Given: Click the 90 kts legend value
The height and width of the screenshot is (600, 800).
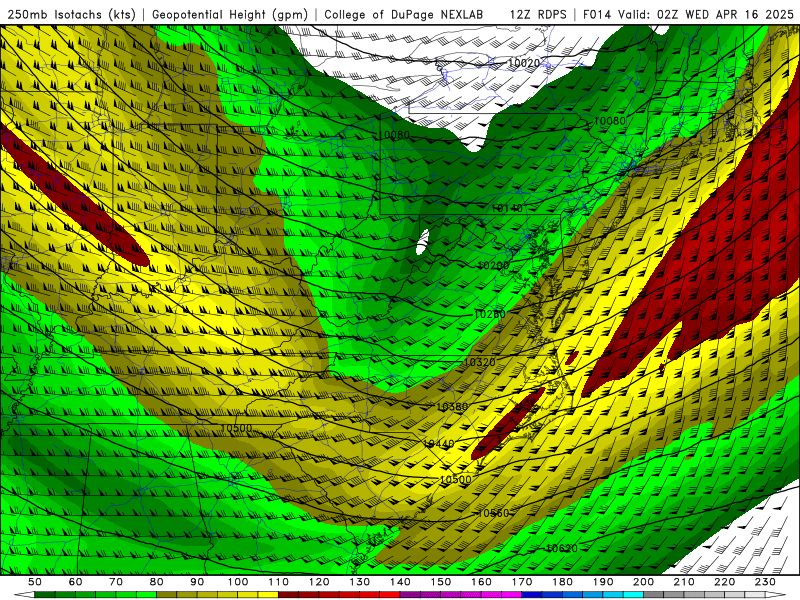Looking at the screenshot, I should [x=197, y=582].
